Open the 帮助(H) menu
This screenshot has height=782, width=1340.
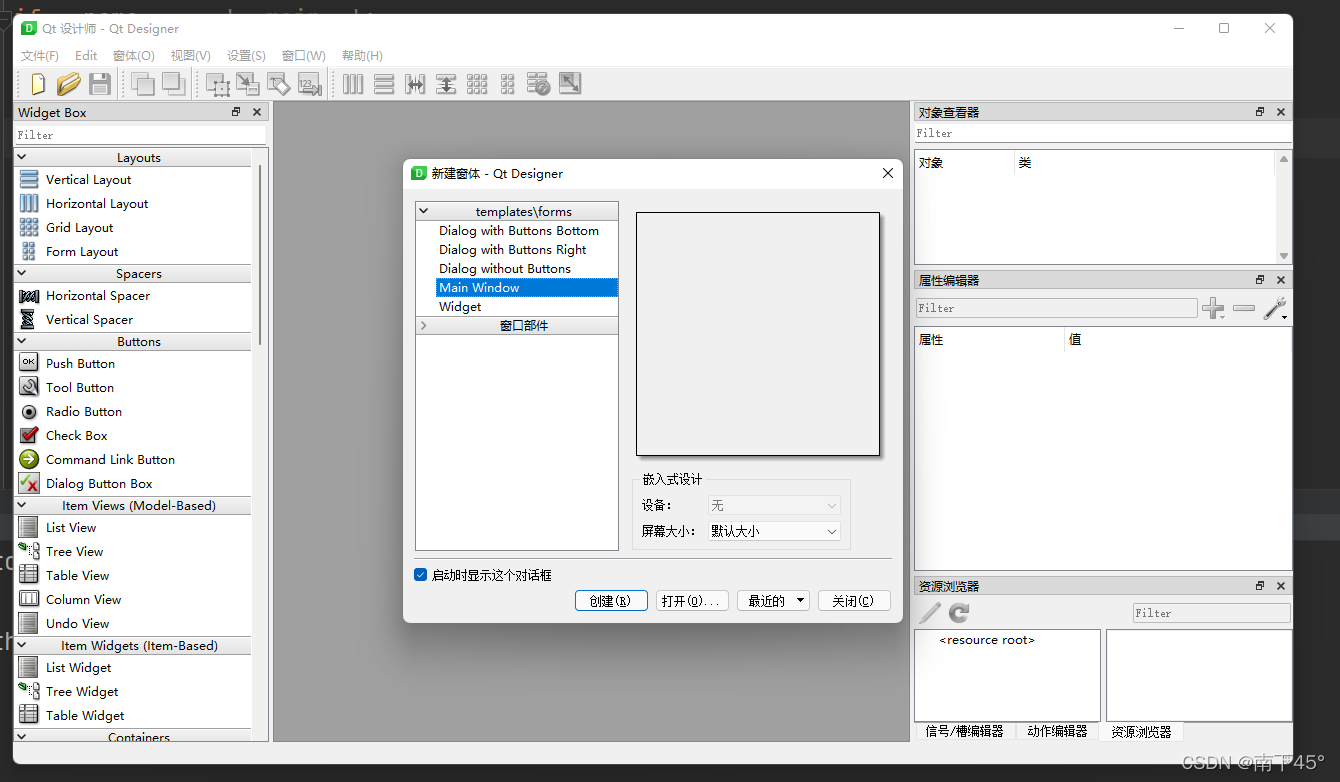(362, 56)
